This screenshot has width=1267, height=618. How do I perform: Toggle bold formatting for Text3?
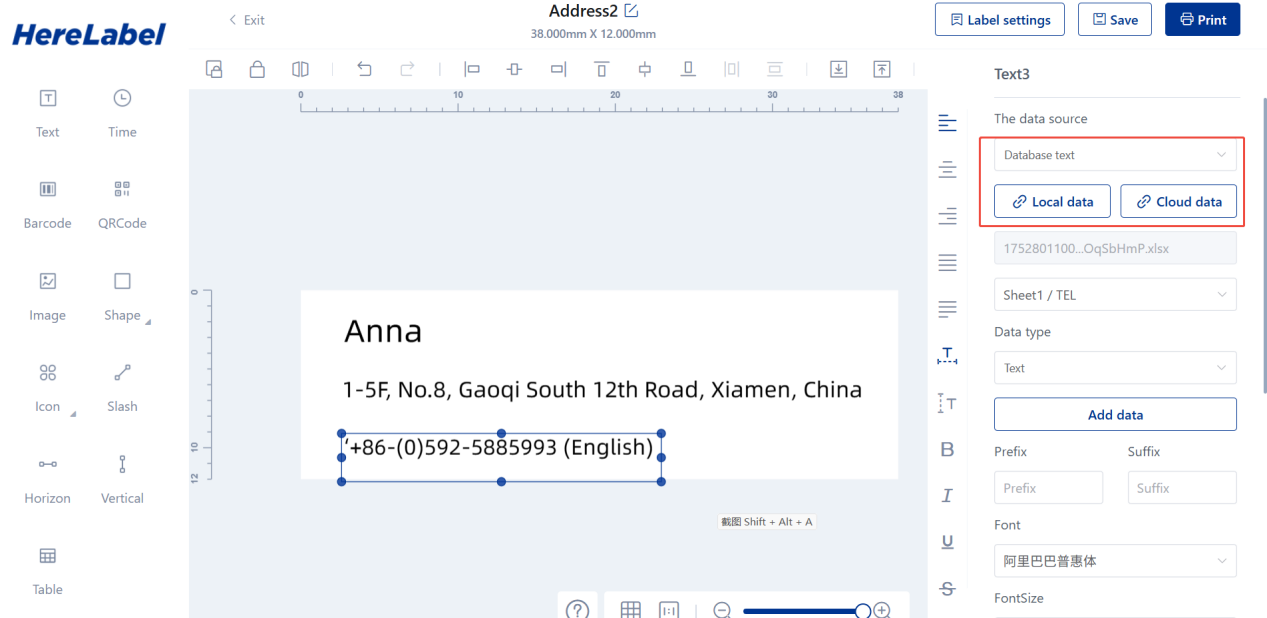pyautogui.click(x=947, y=449)
